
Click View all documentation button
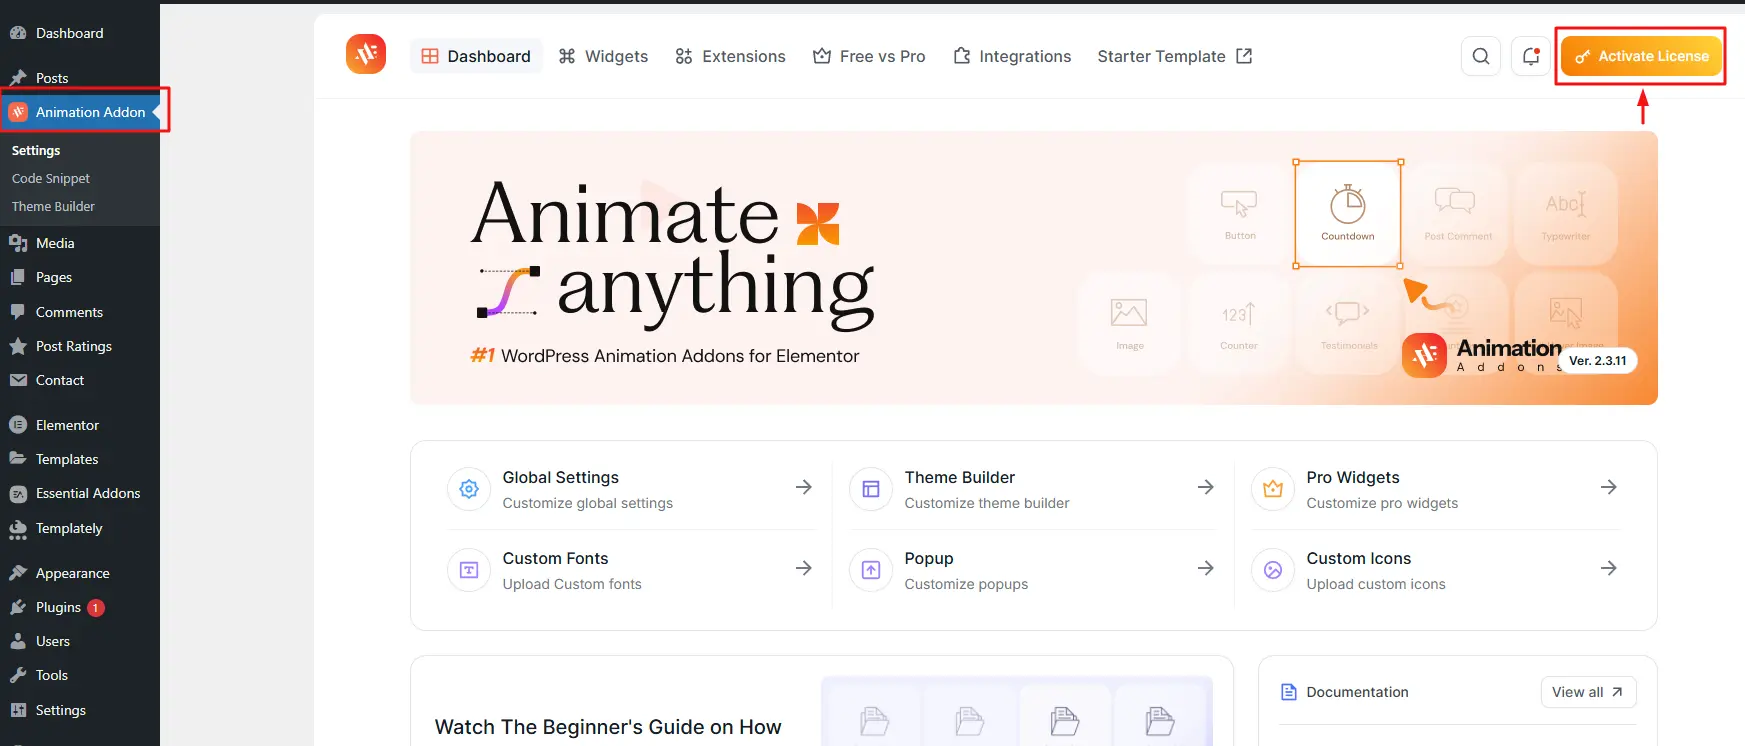pos(1588,692)
